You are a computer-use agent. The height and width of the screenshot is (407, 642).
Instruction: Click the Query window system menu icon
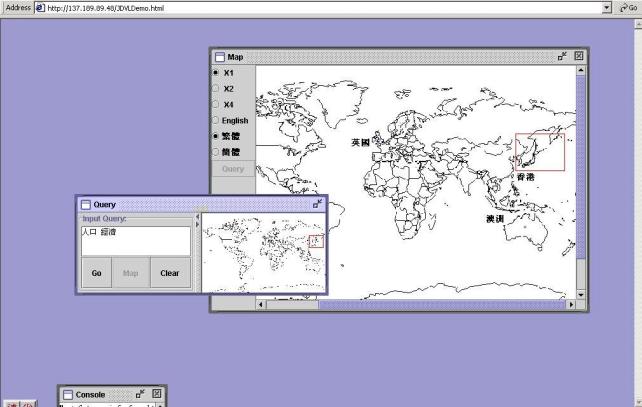pyautogui.click(x=85, y=204)
